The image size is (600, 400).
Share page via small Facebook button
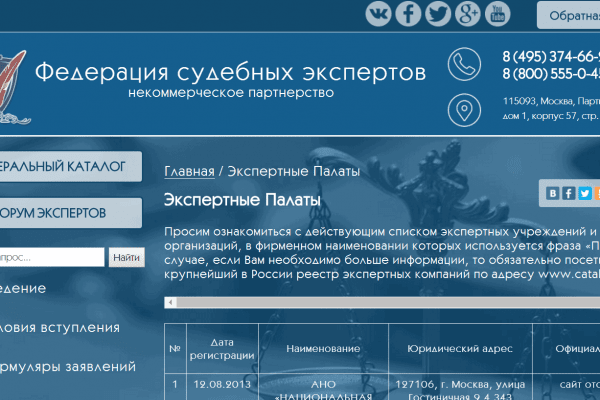click(569, 193)
